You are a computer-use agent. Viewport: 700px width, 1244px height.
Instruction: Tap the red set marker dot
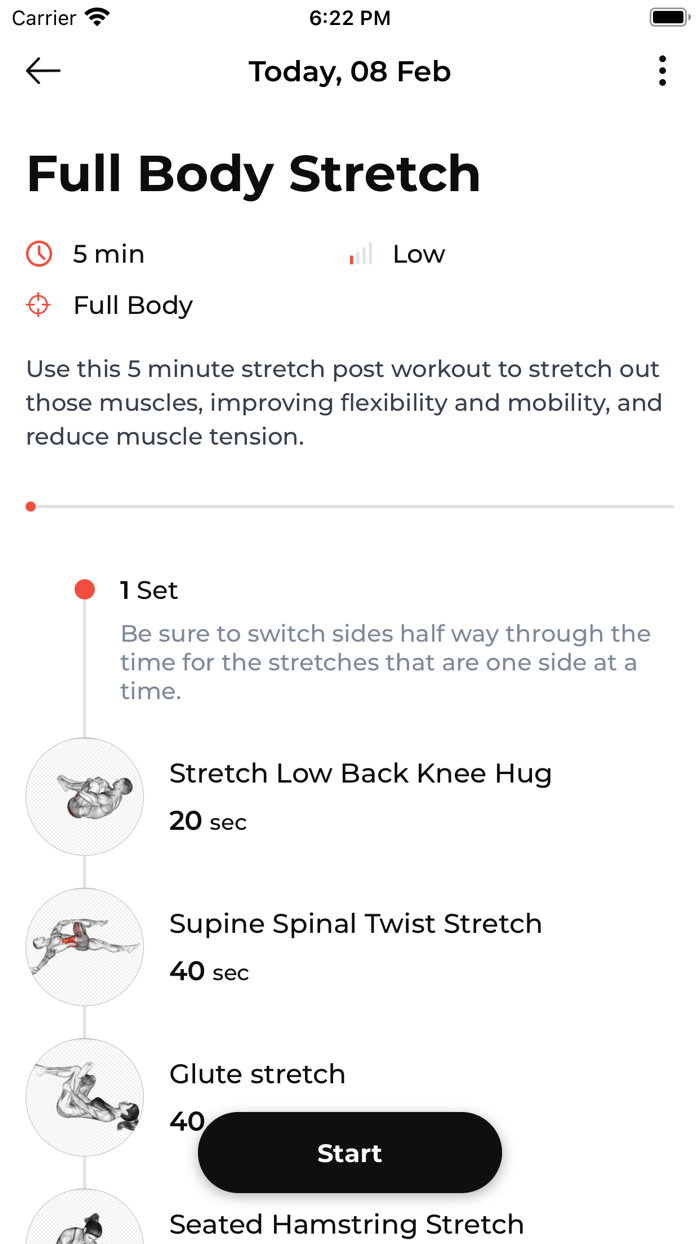(x=84, y=589)
